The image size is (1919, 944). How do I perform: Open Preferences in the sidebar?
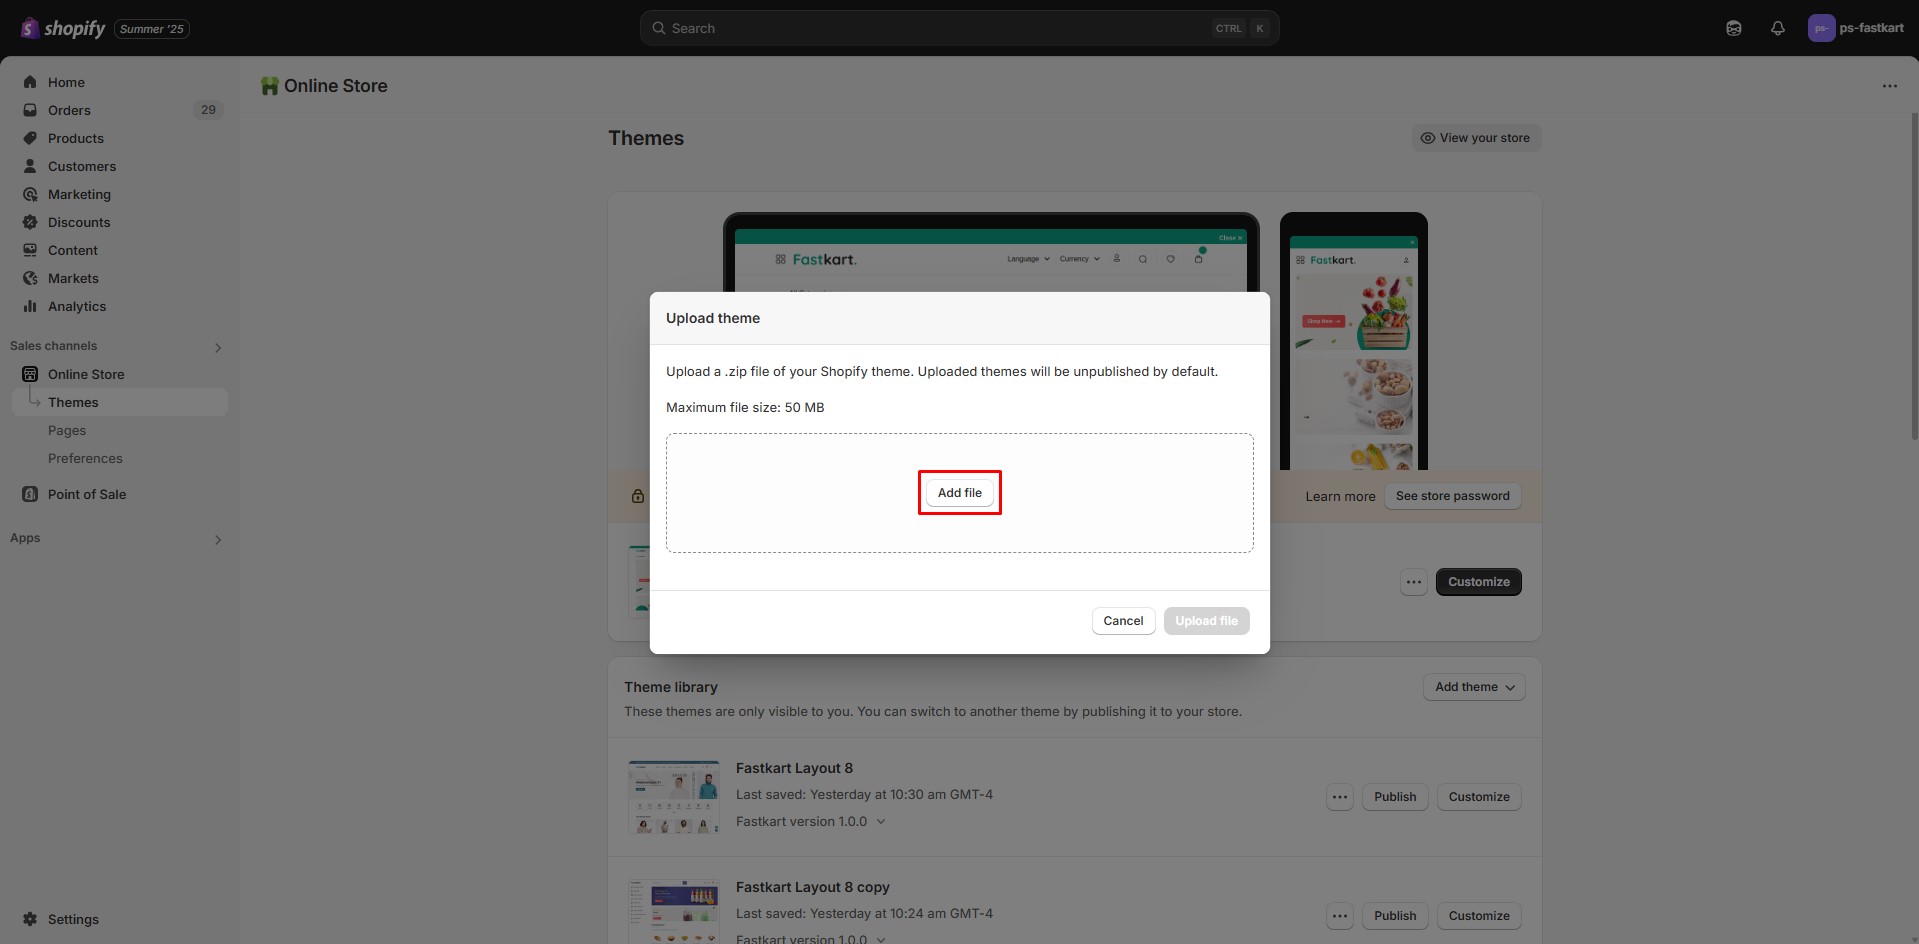pyautogui.click(x=85, y=458)
